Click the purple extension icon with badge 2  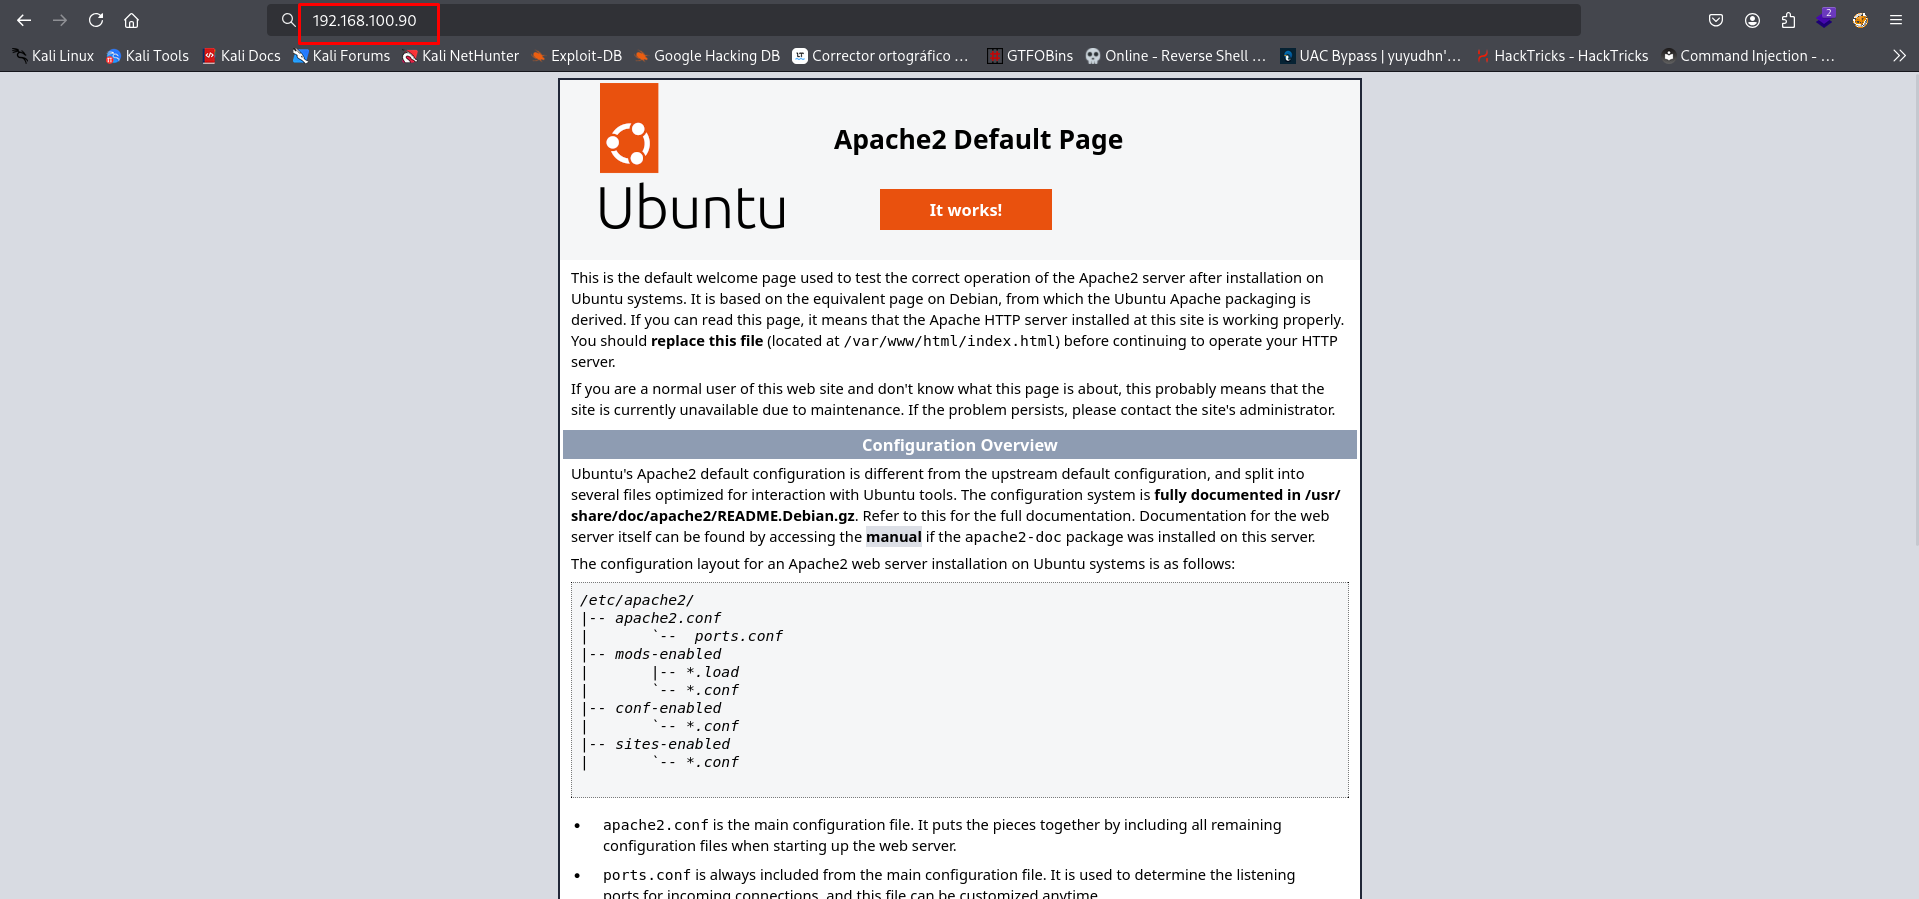pyautogui.click(x=1825, y=19)
